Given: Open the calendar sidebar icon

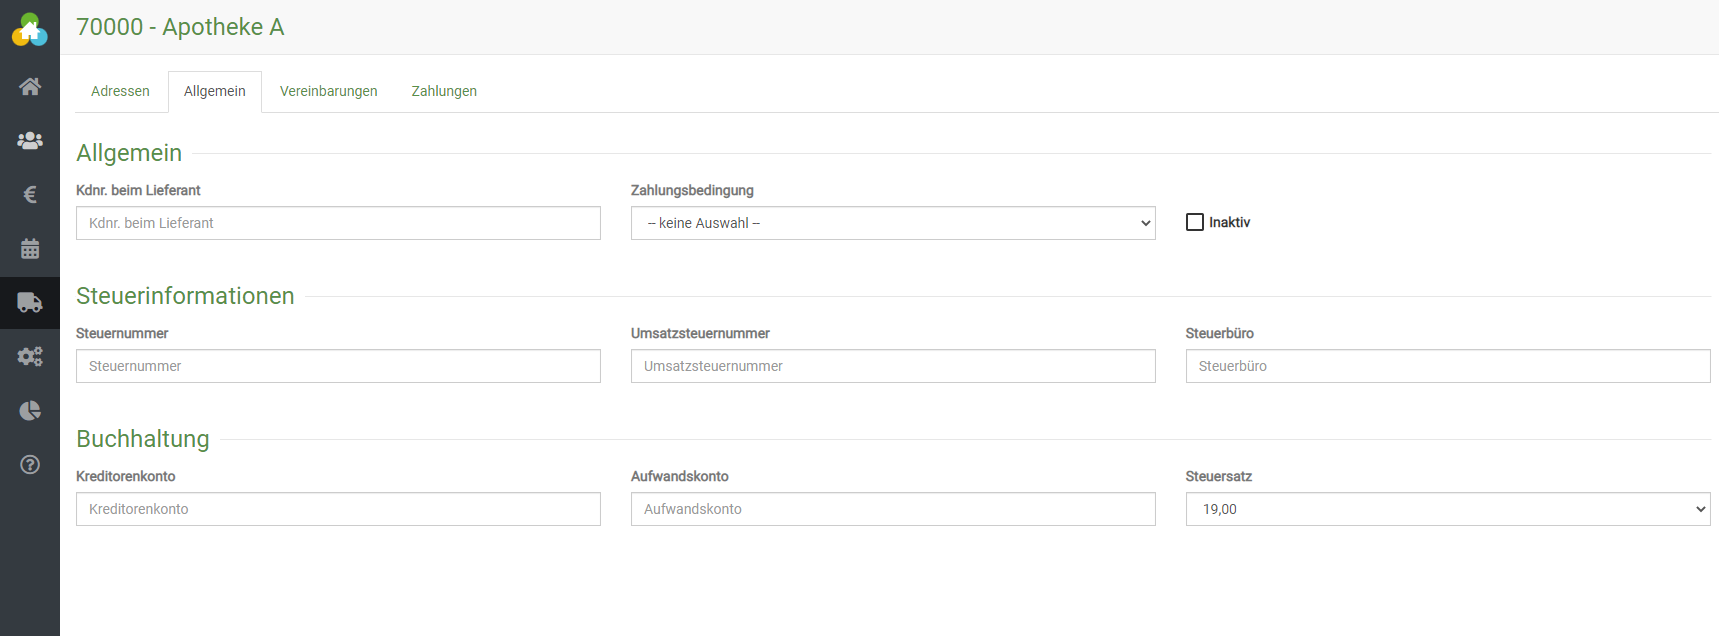Looking at the screenshot, I should [x=30, y=249].
